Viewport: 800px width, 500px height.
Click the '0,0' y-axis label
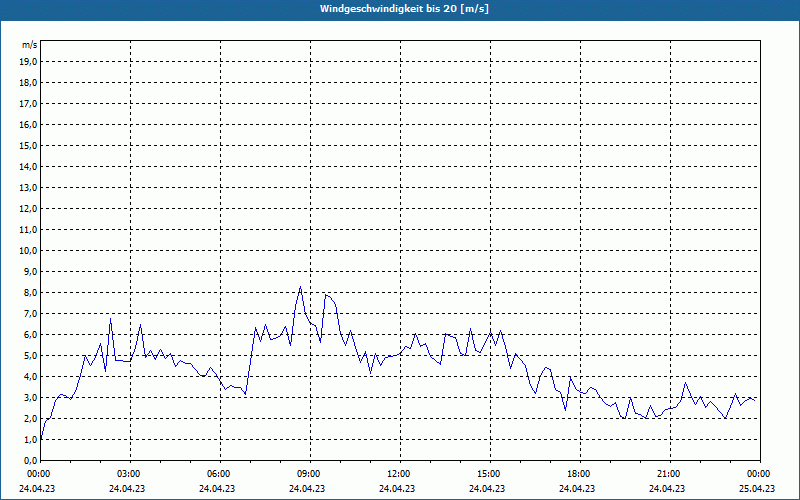30,461
